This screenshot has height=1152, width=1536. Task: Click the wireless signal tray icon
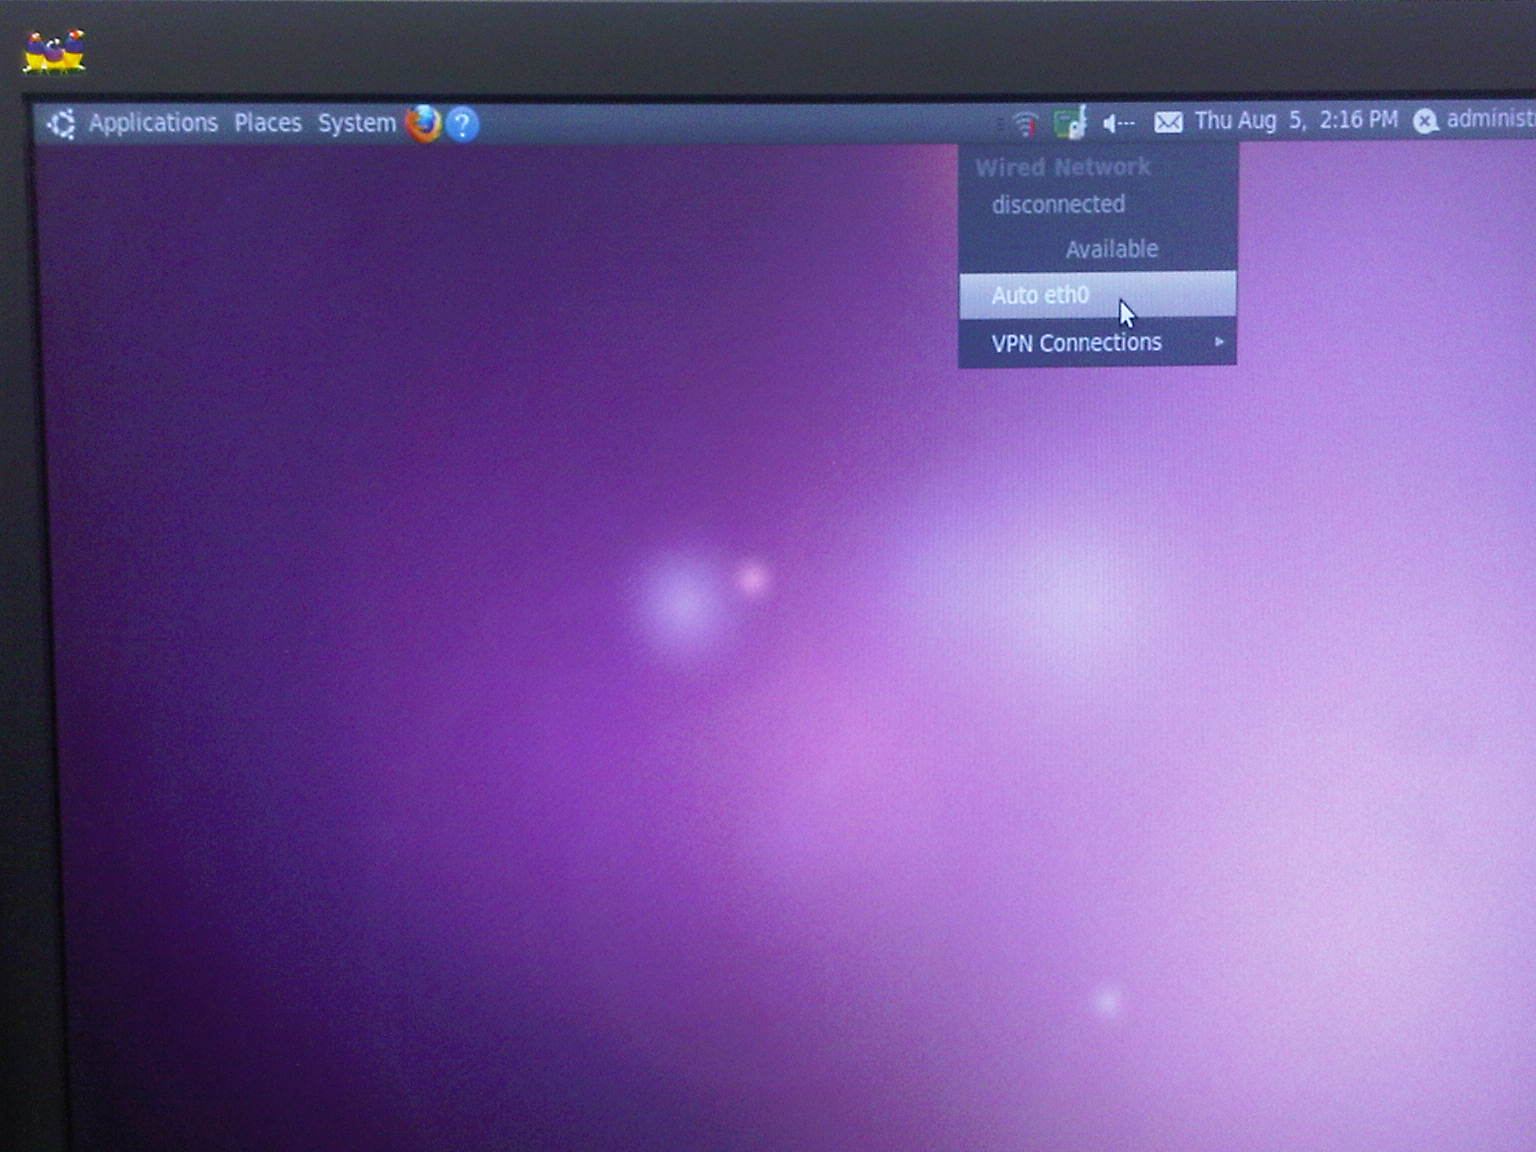click(x=1024, y=124)
